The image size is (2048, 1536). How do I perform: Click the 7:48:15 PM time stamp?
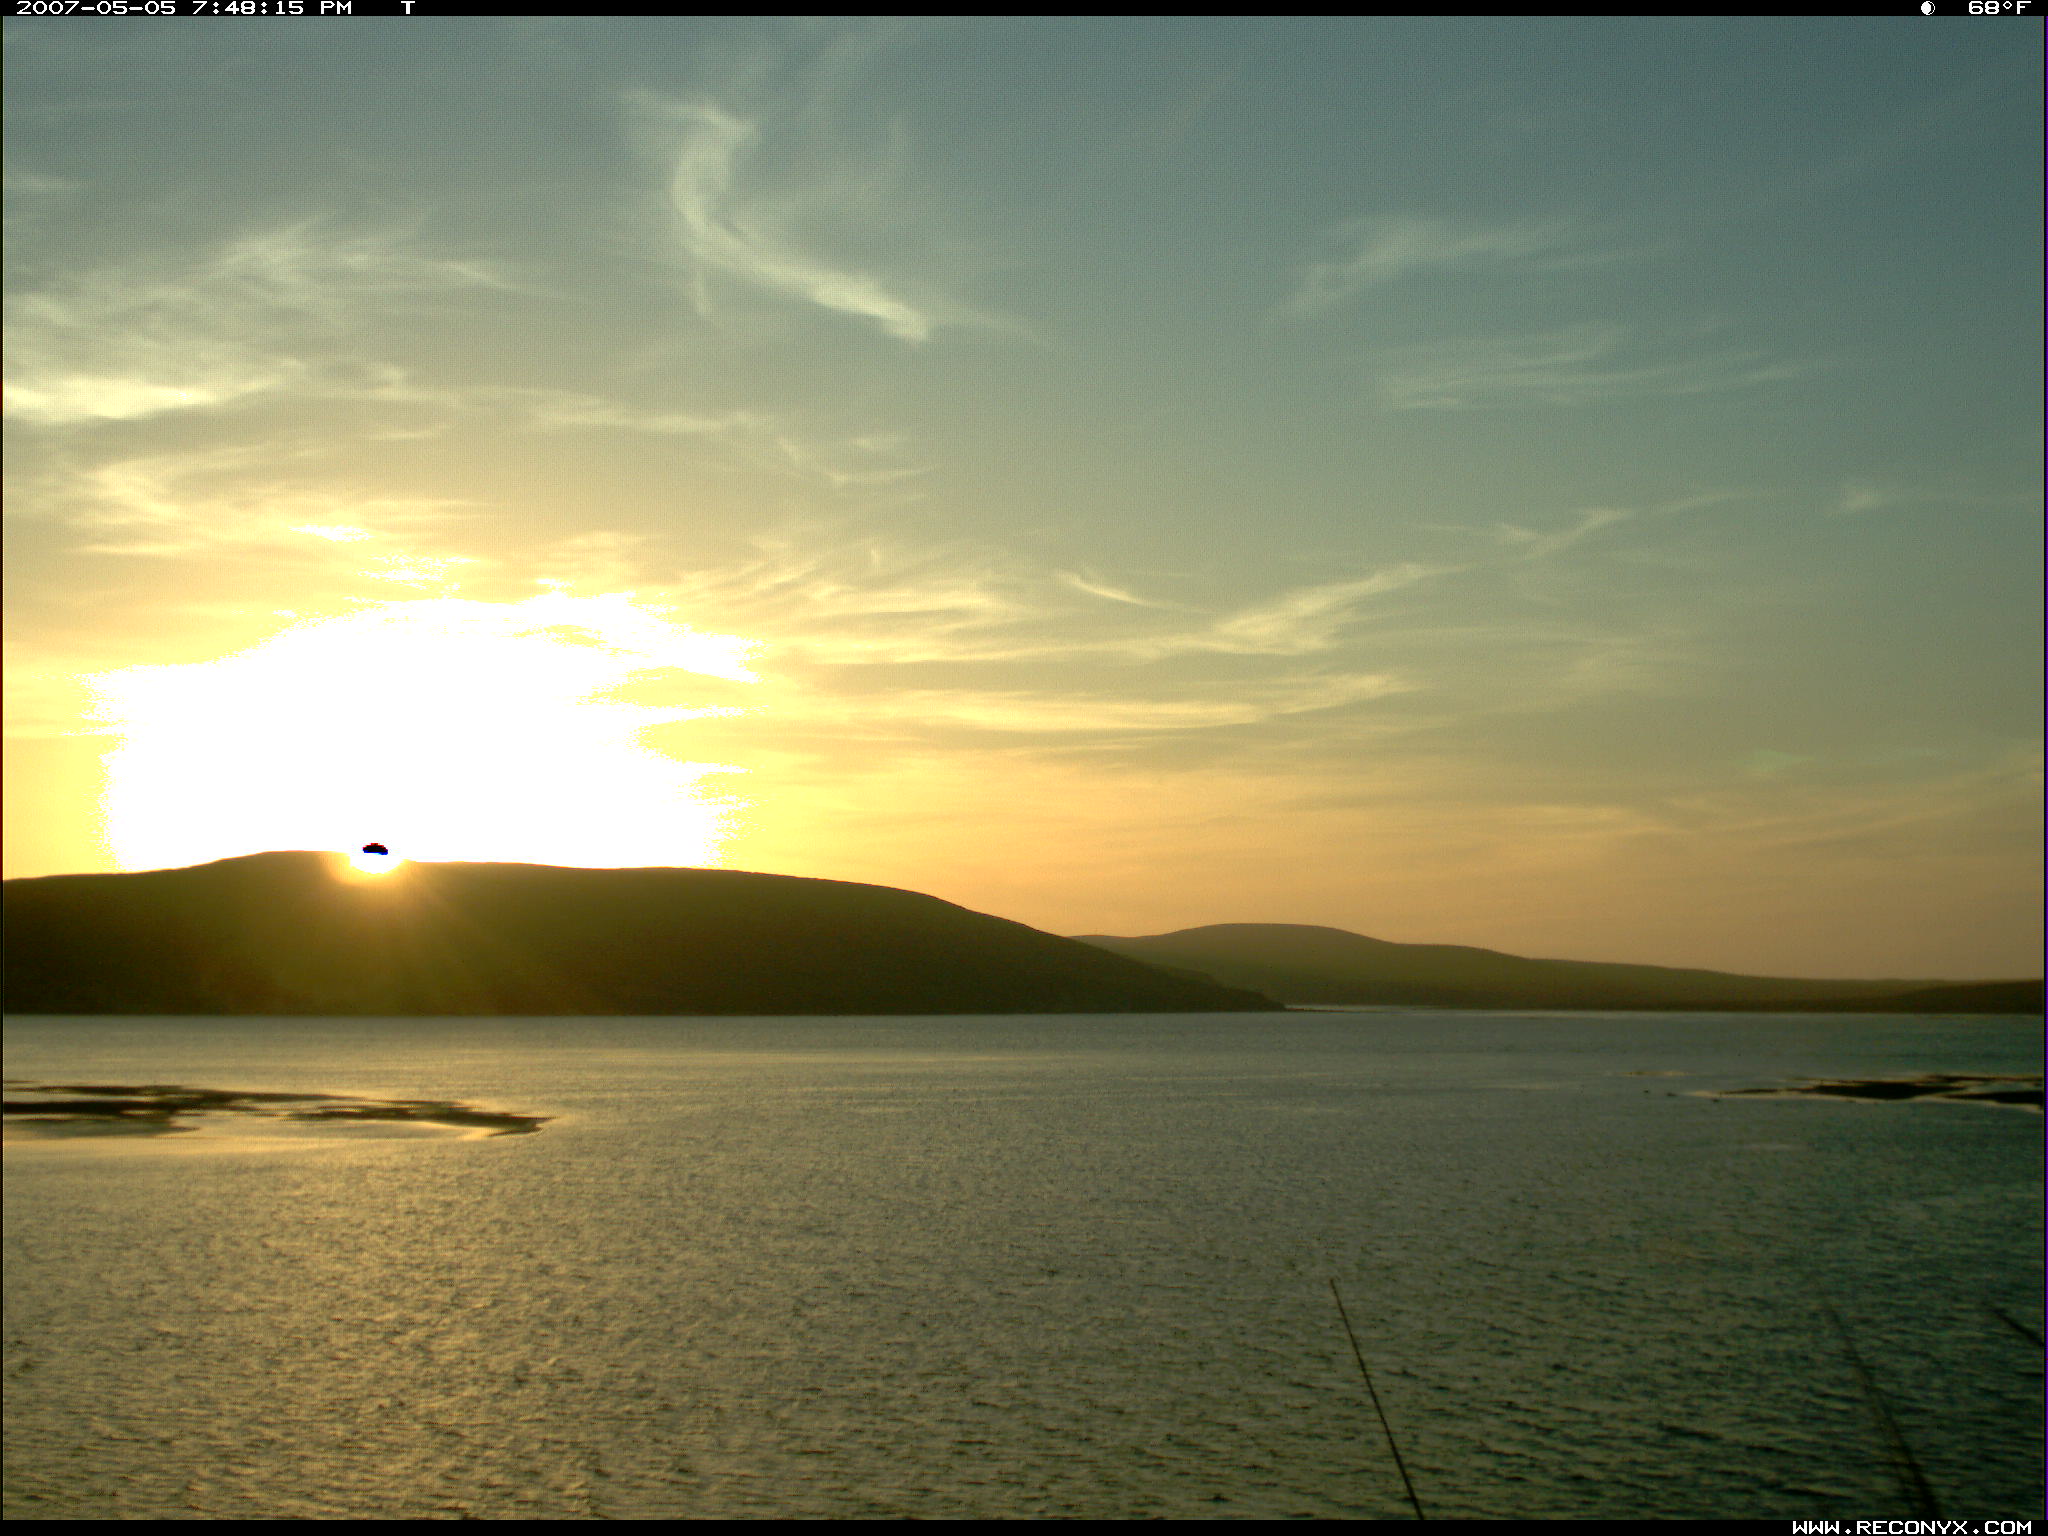pyautogui.click(x=272, y=8)
